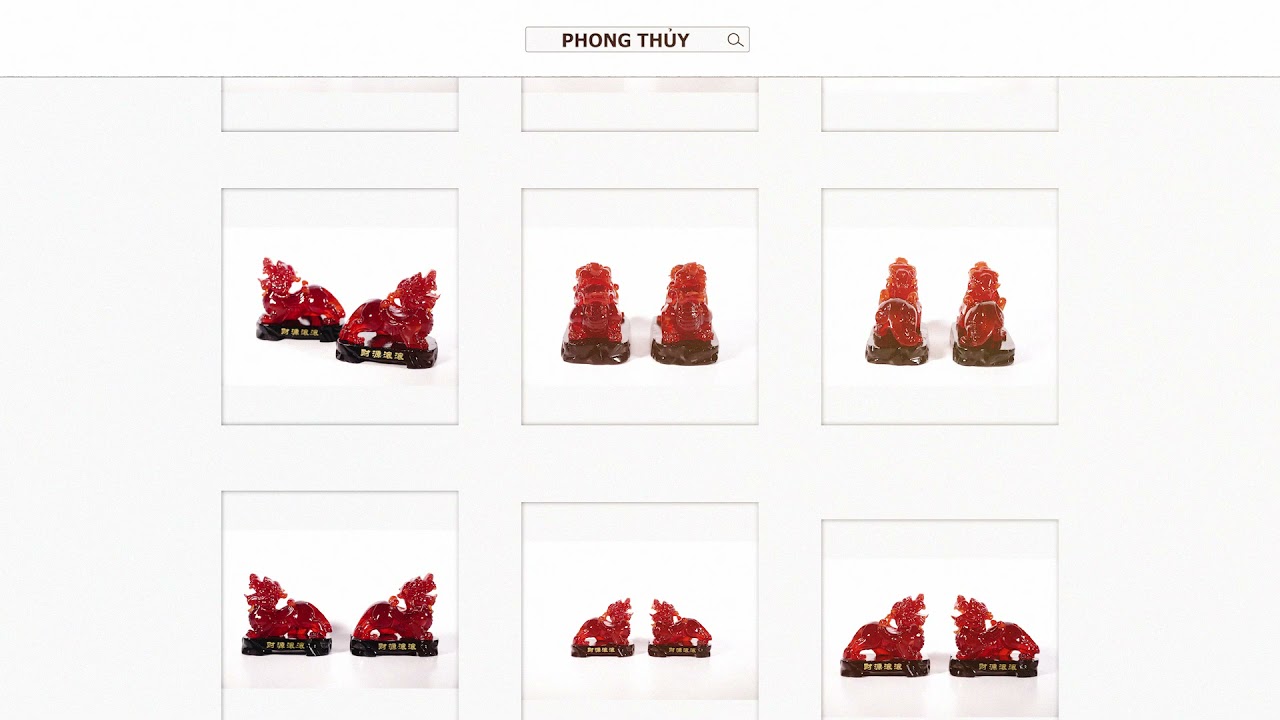Viewport: 1280px width, 720px height.
Task: Open thumbnail with smallest facing Pixiu pair
Action: [640, 611]
